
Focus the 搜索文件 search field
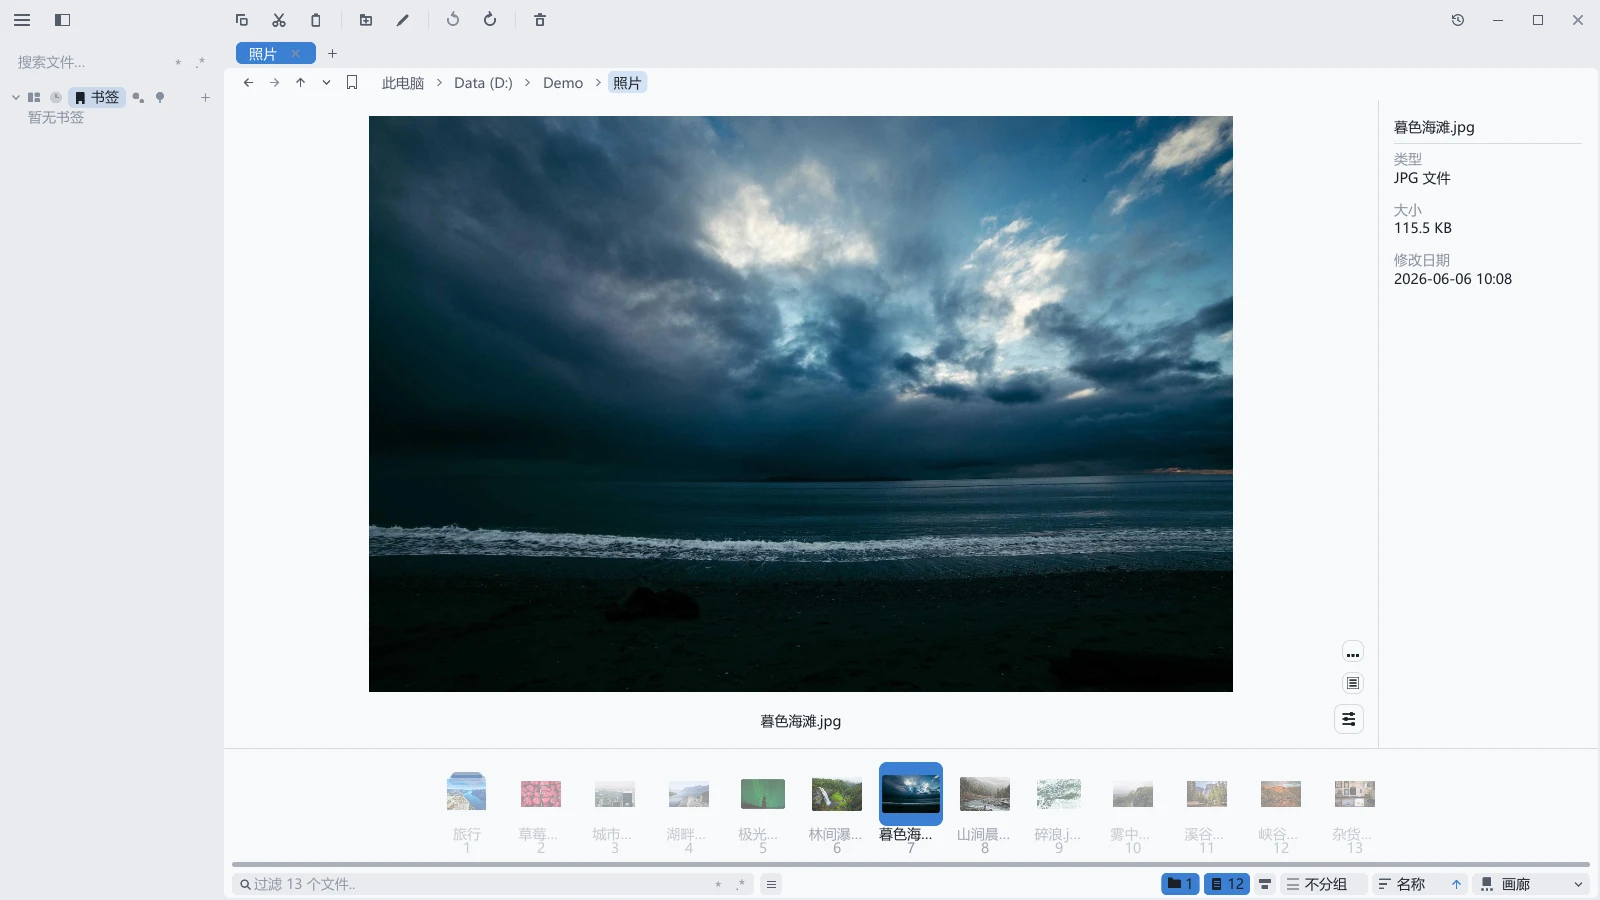[90, 62]
